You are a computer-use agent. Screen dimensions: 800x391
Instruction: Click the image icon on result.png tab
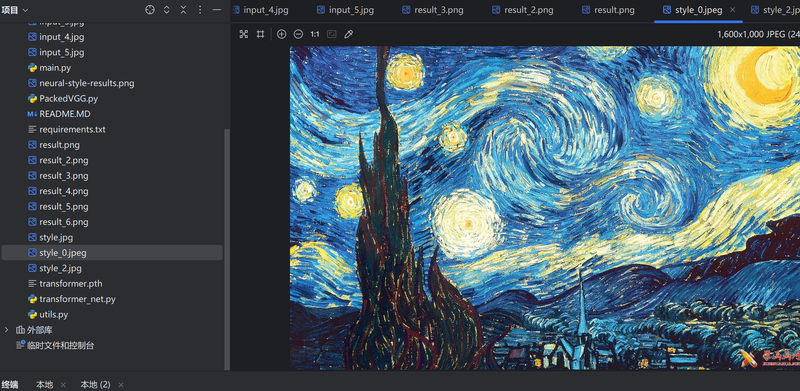586,10
